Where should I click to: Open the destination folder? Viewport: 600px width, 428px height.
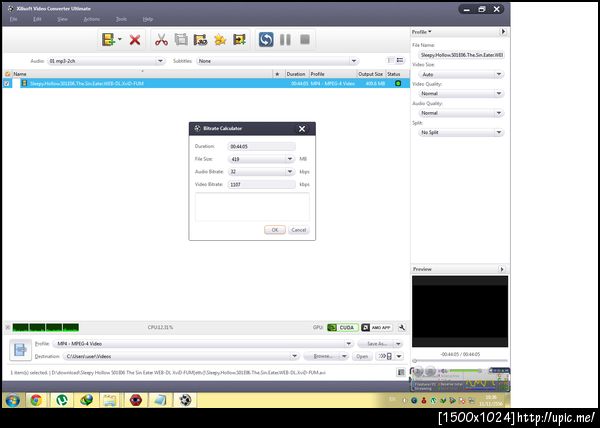pyautogui.click(x=362, y=356)
